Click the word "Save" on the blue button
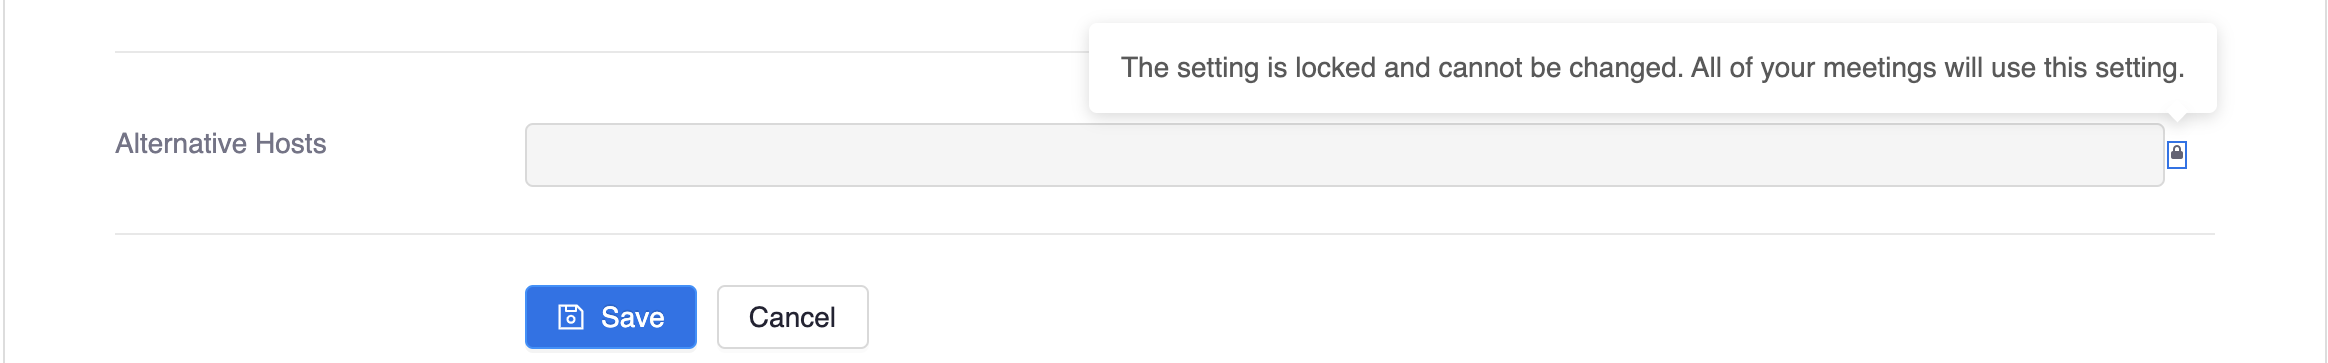 pos(632,318)
